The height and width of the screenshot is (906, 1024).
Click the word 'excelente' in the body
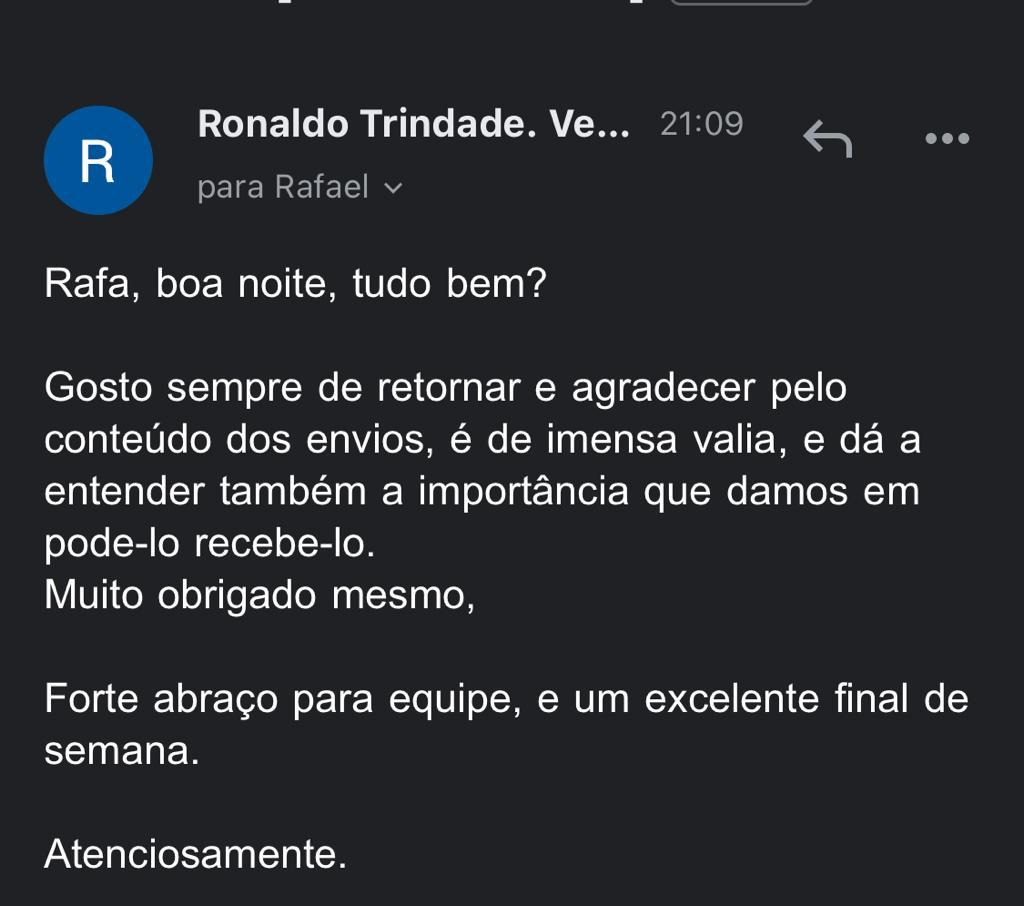731,699
